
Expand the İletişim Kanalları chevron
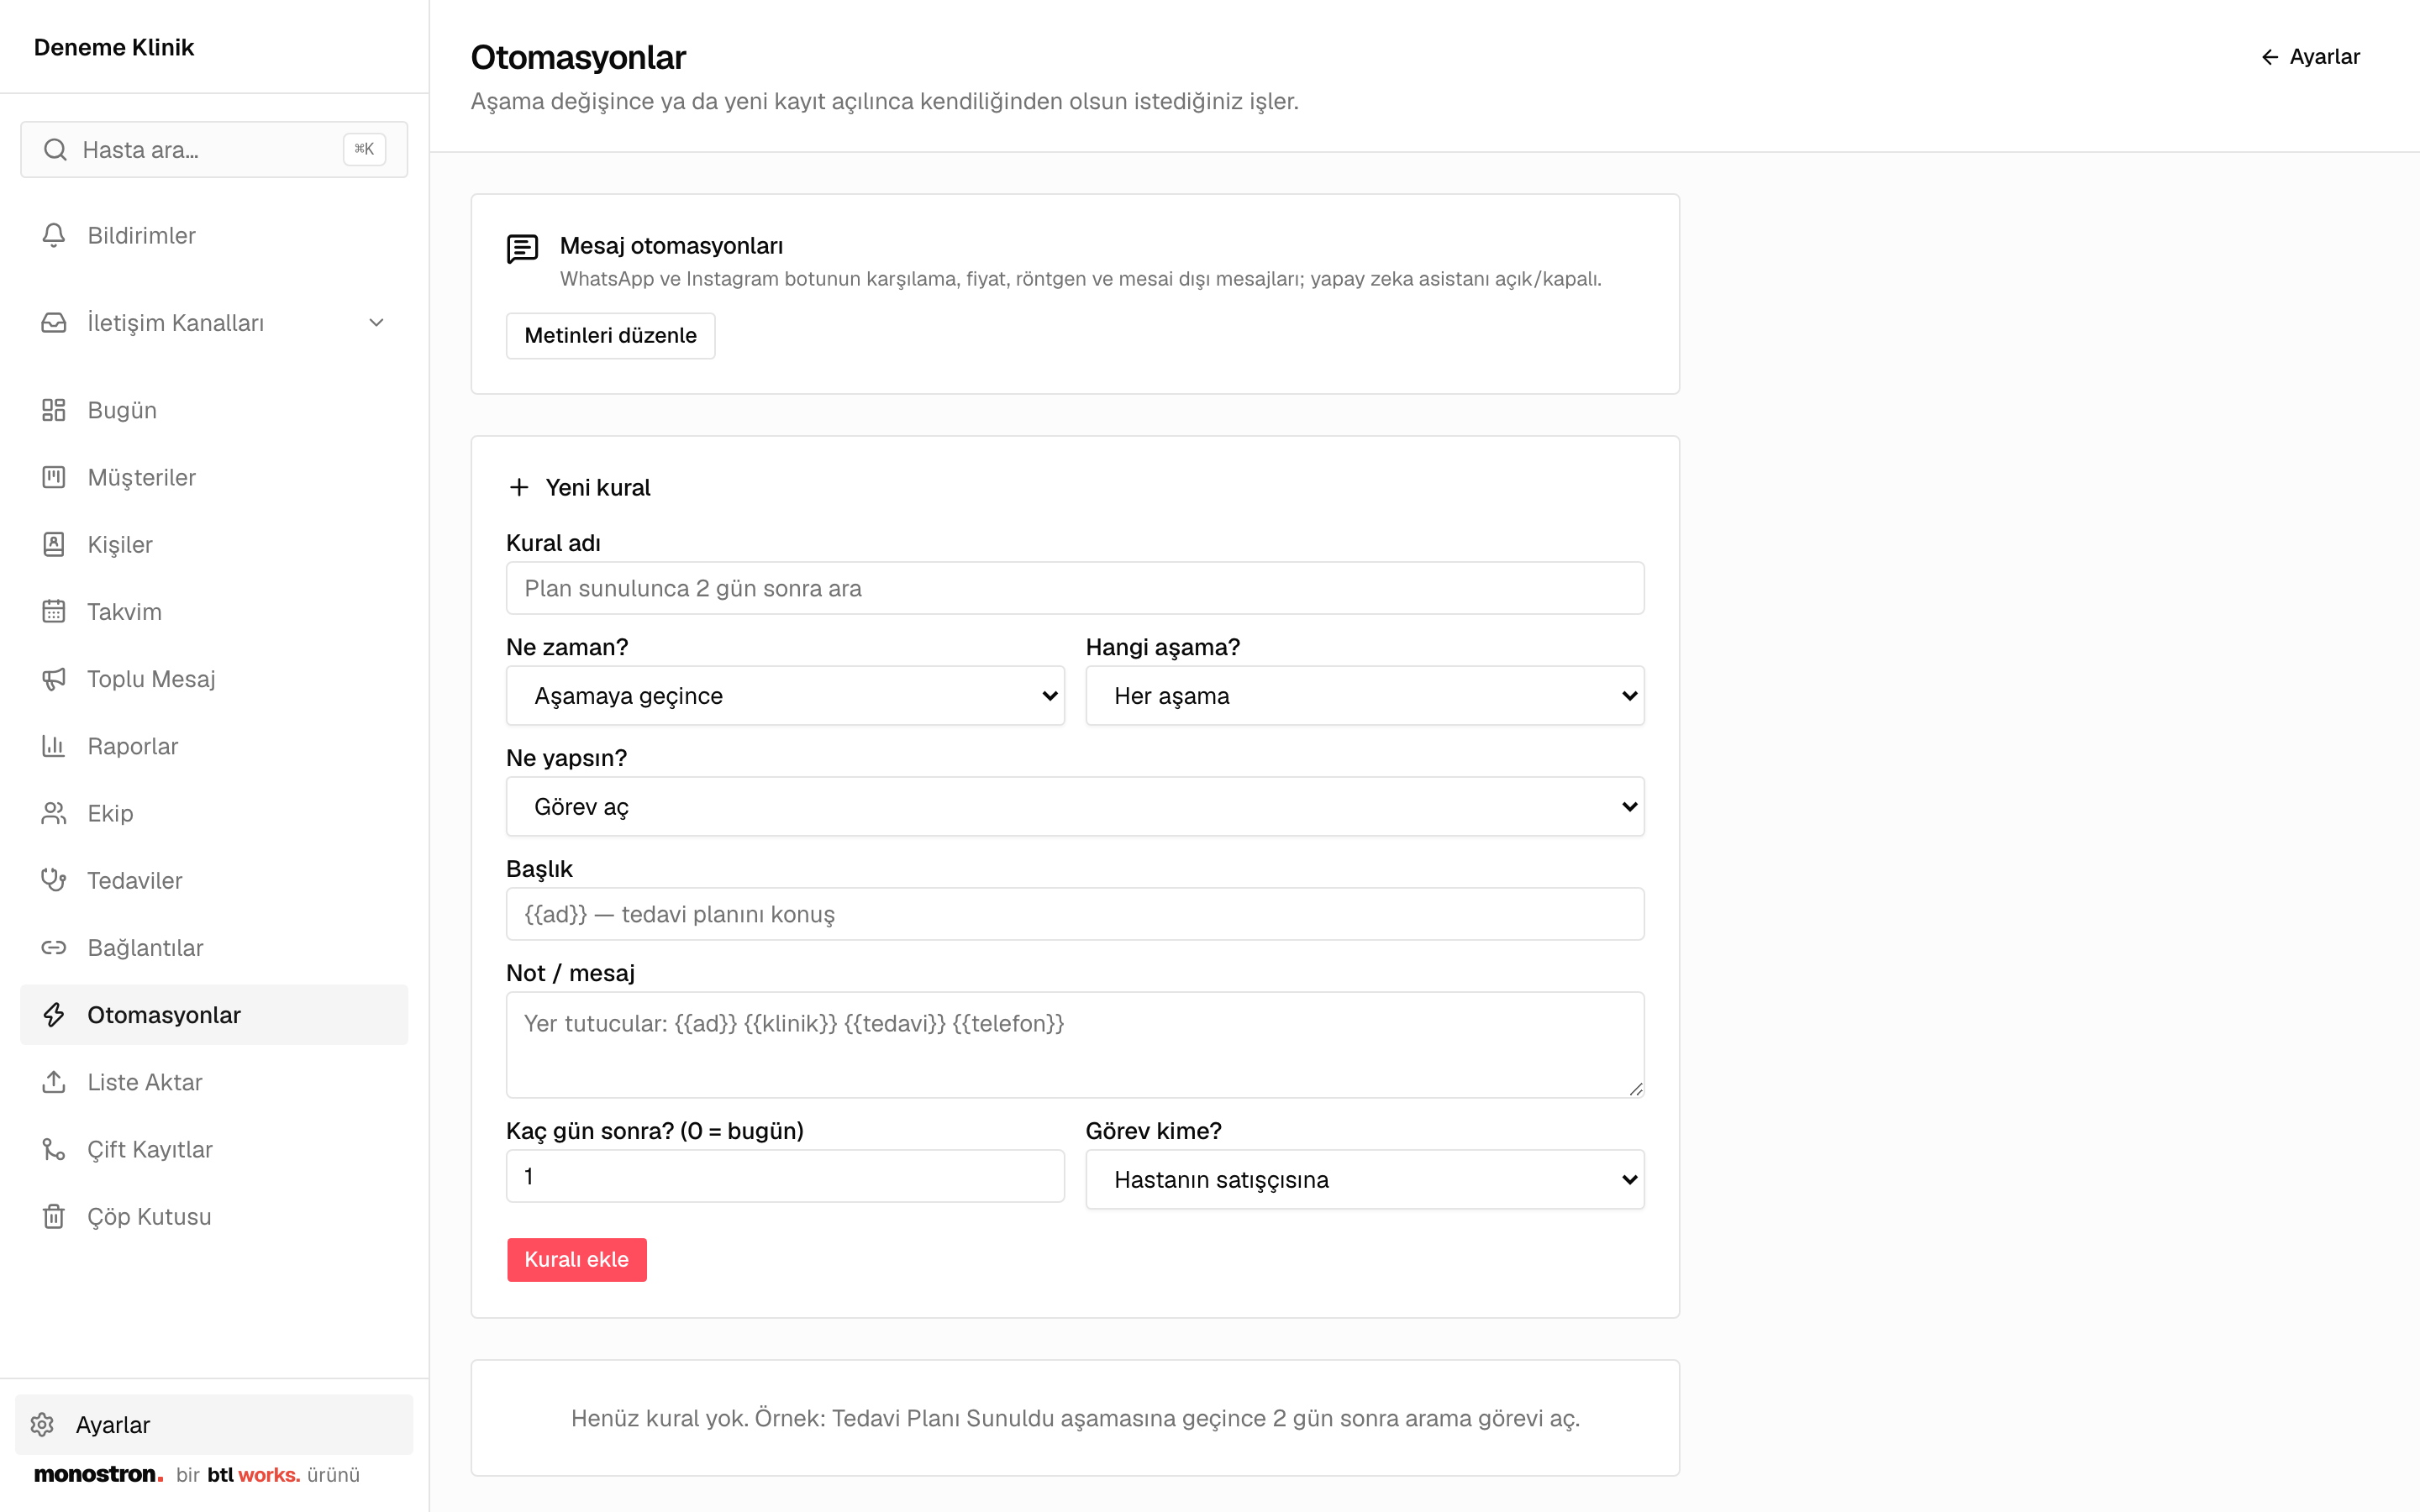coord(376,323)
